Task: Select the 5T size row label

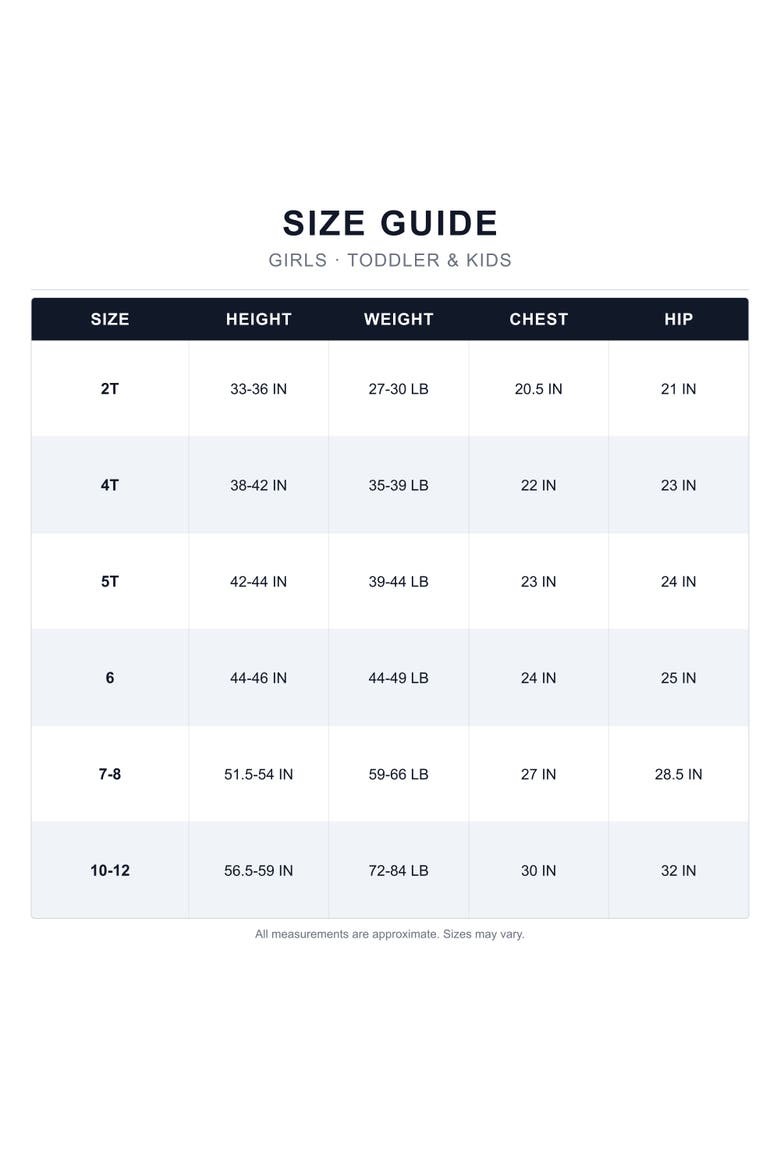Action: 110,581
